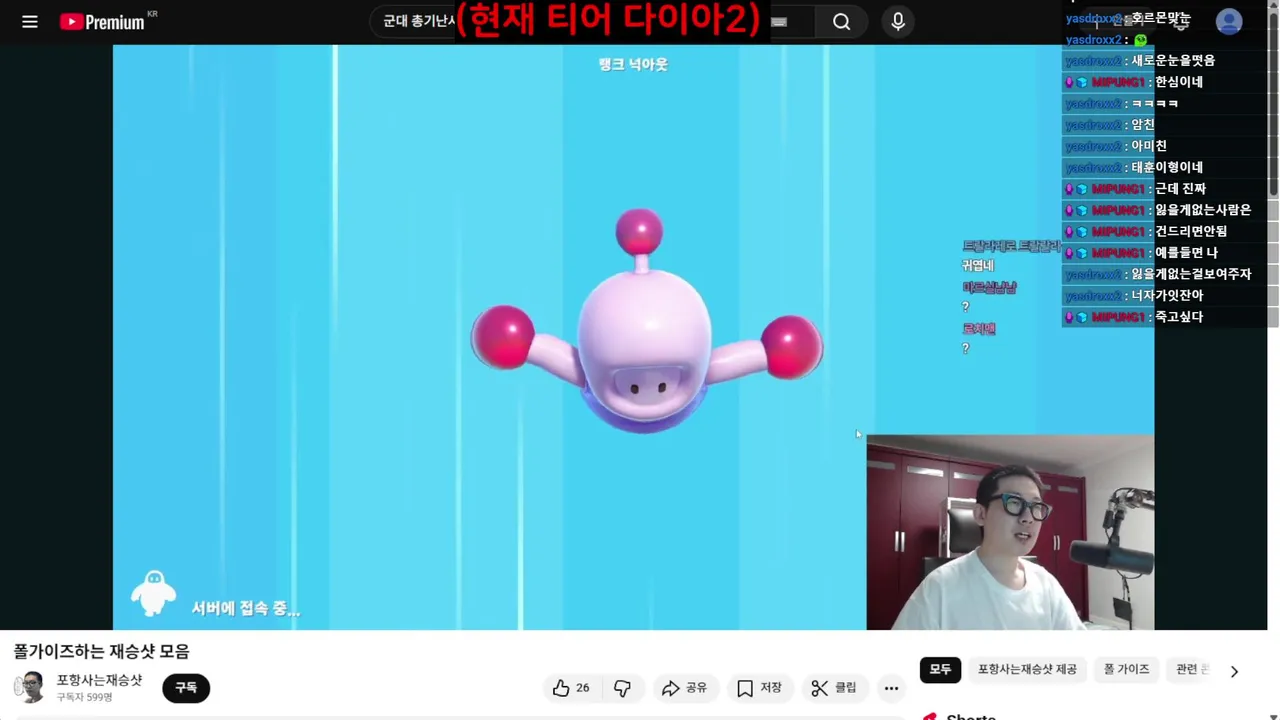This screenshot has width=1280, height=720.
Task: Create a clip with 클립 button
Action: 834,688
